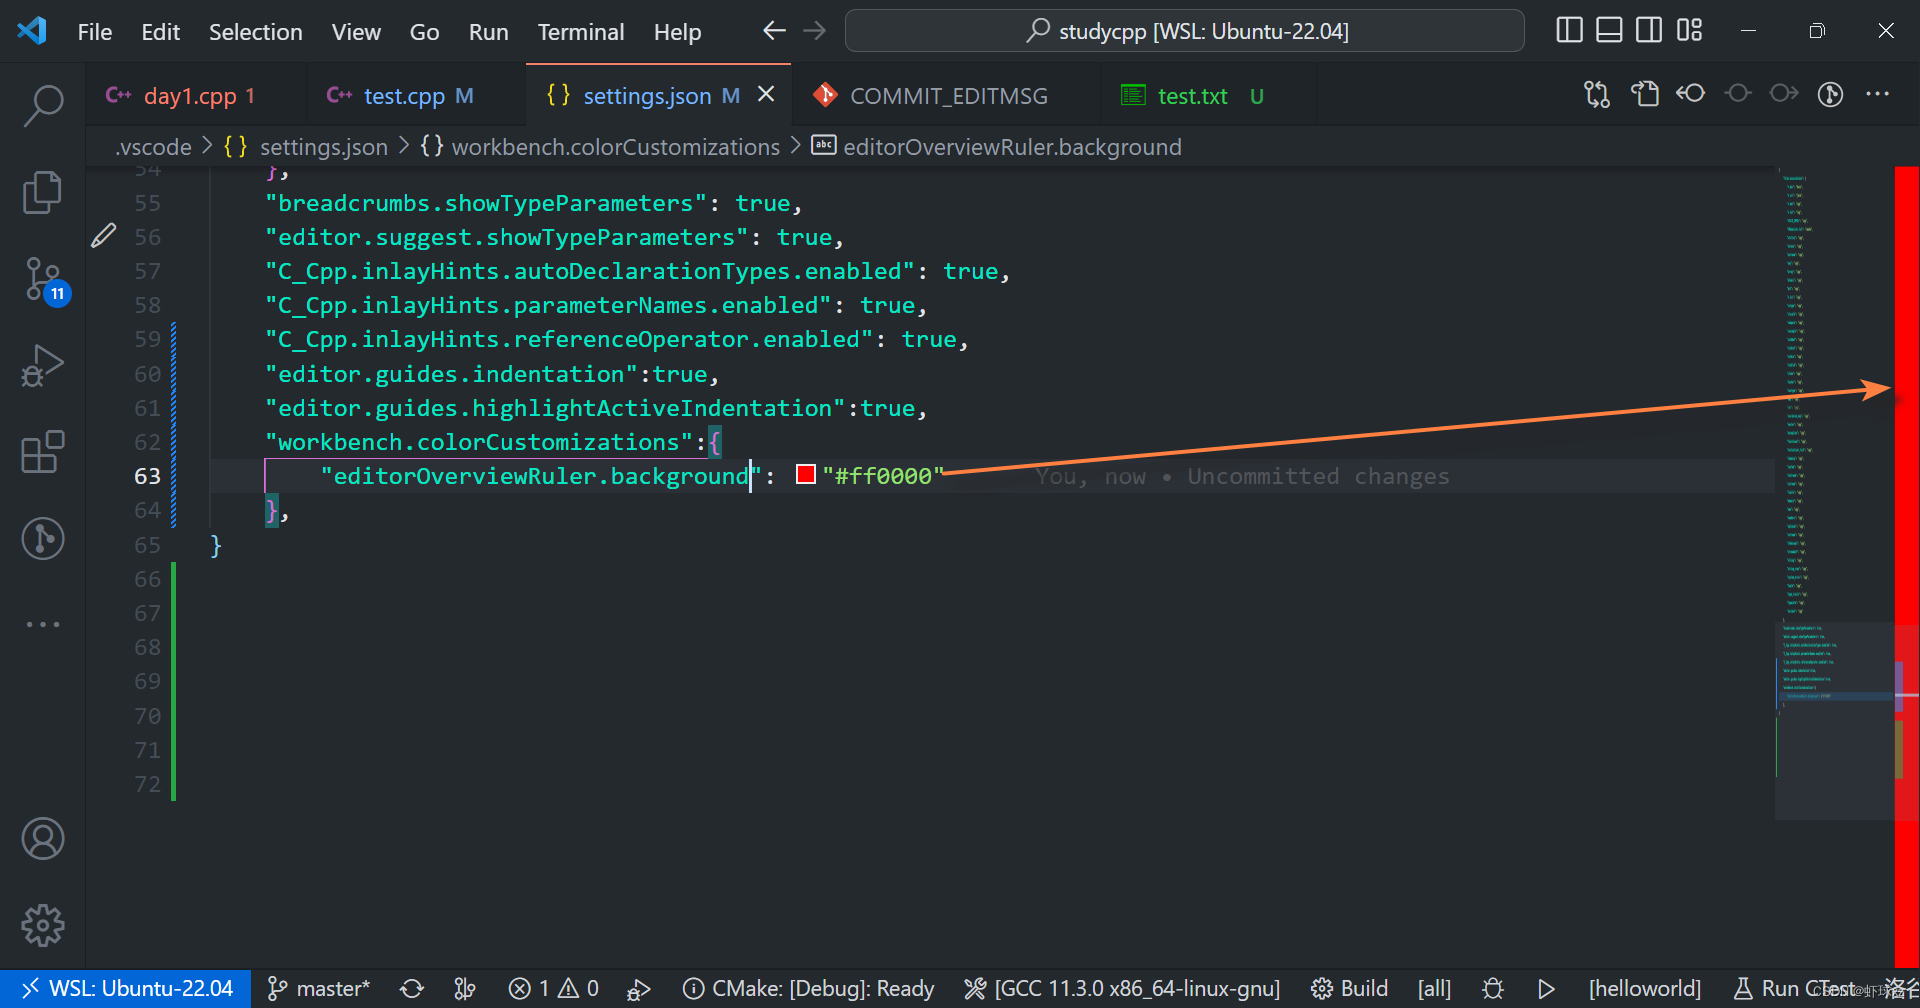Click the breadcrumbs.showTypeParameters setting line

533,203
